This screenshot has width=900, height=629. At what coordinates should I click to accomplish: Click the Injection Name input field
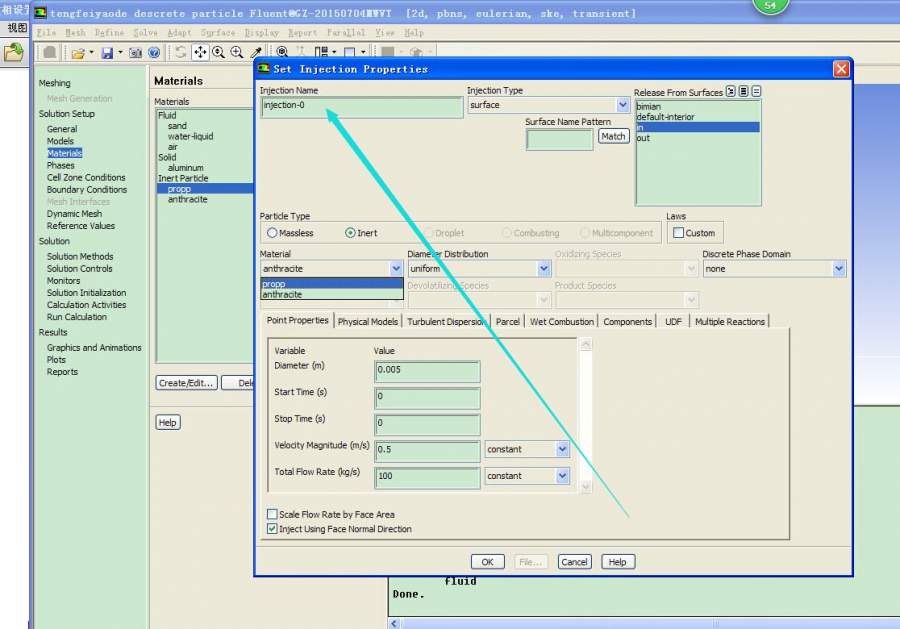click(362, 107)
